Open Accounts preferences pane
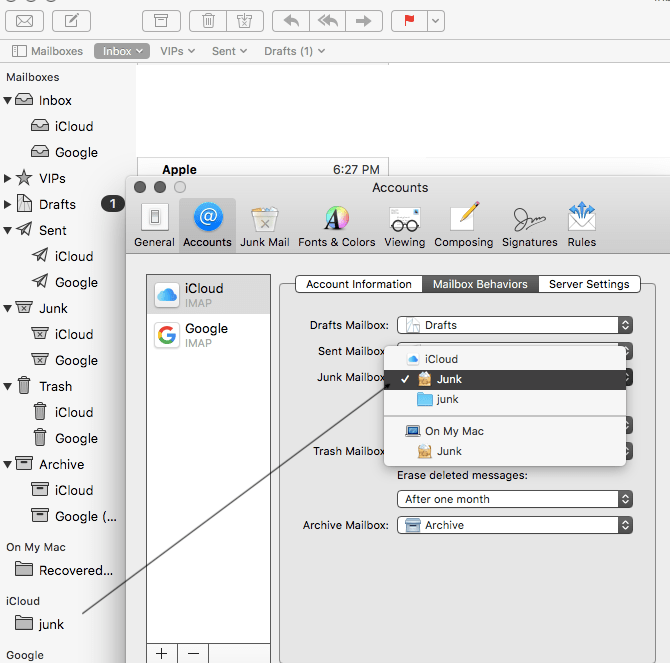This screenshot has width=670, height=663. pyautogui.click(x=207, y=225)
